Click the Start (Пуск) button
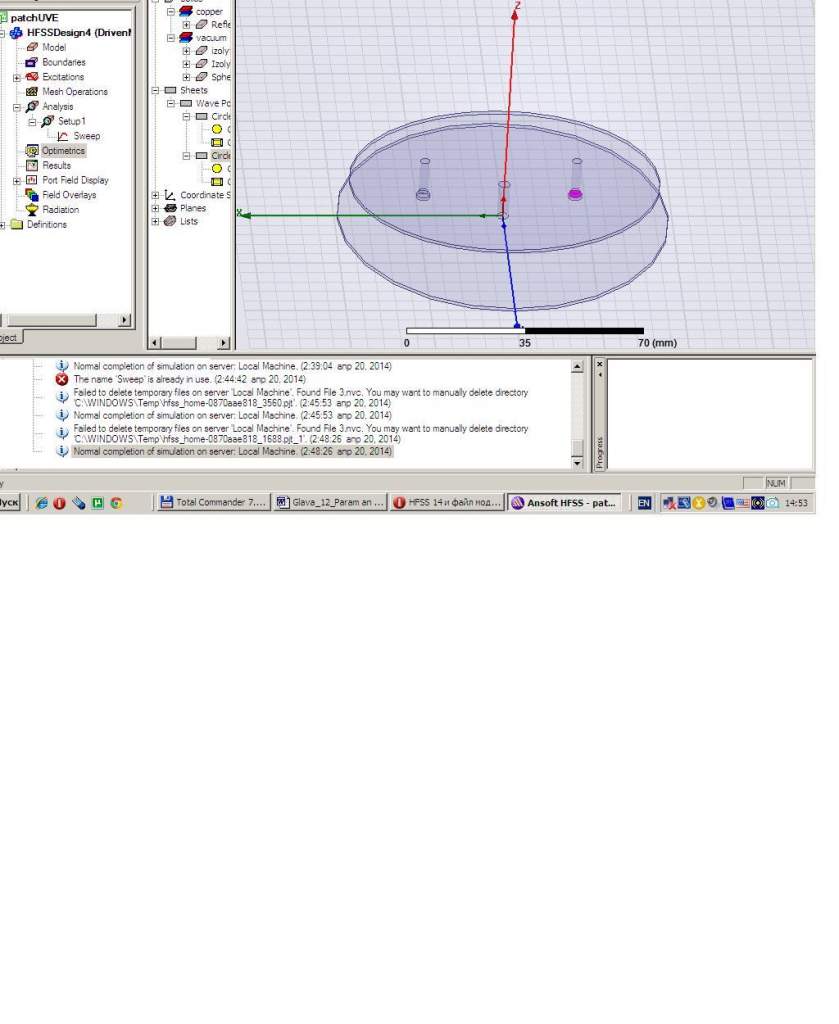This screenshot has width=839, height=1024. coord(9,502)
